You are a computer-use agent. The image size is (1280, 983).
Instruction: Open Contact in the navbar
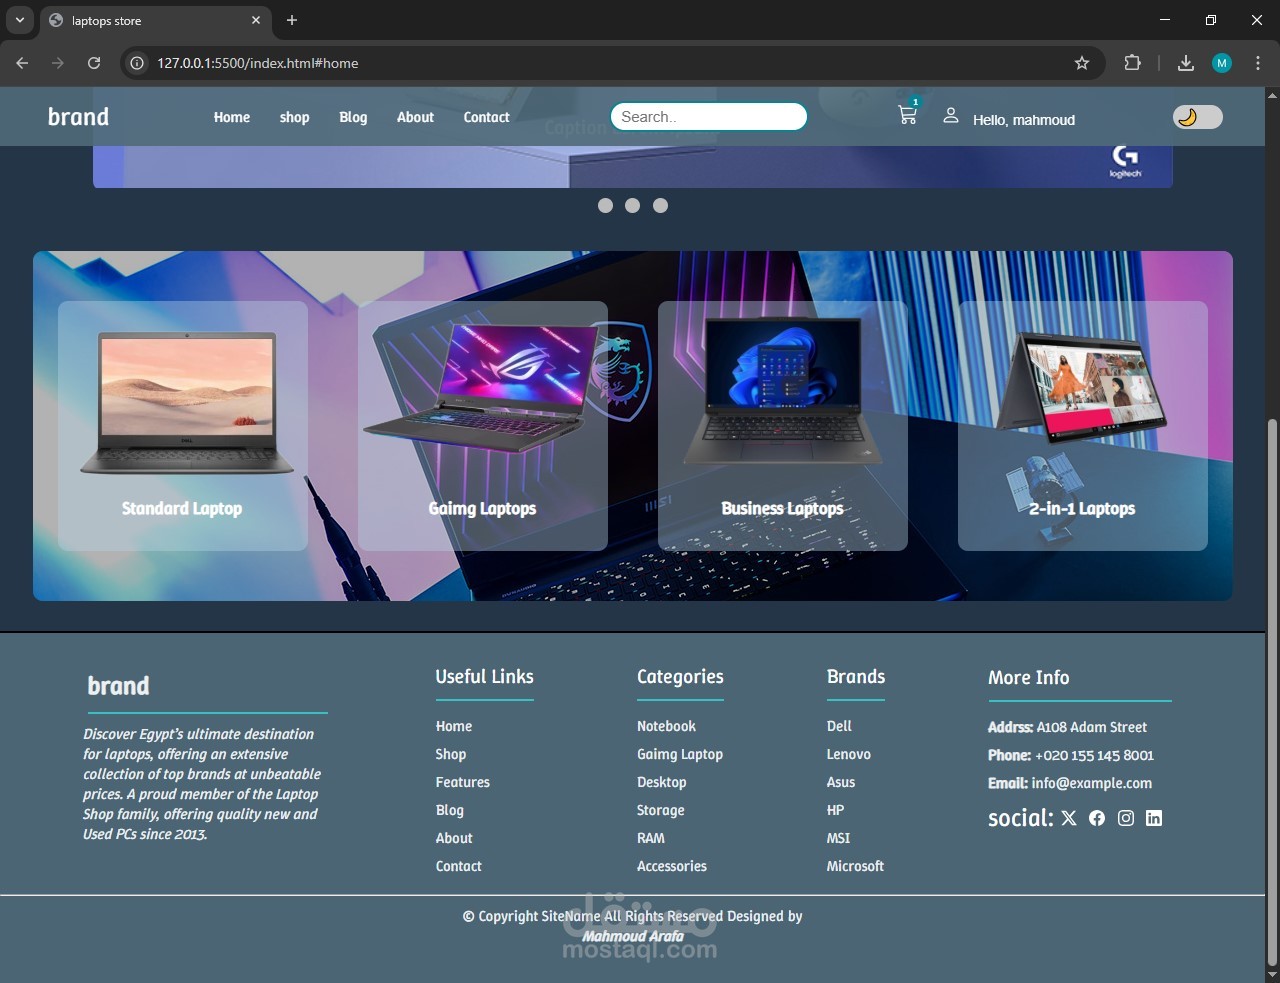point(486,117)
